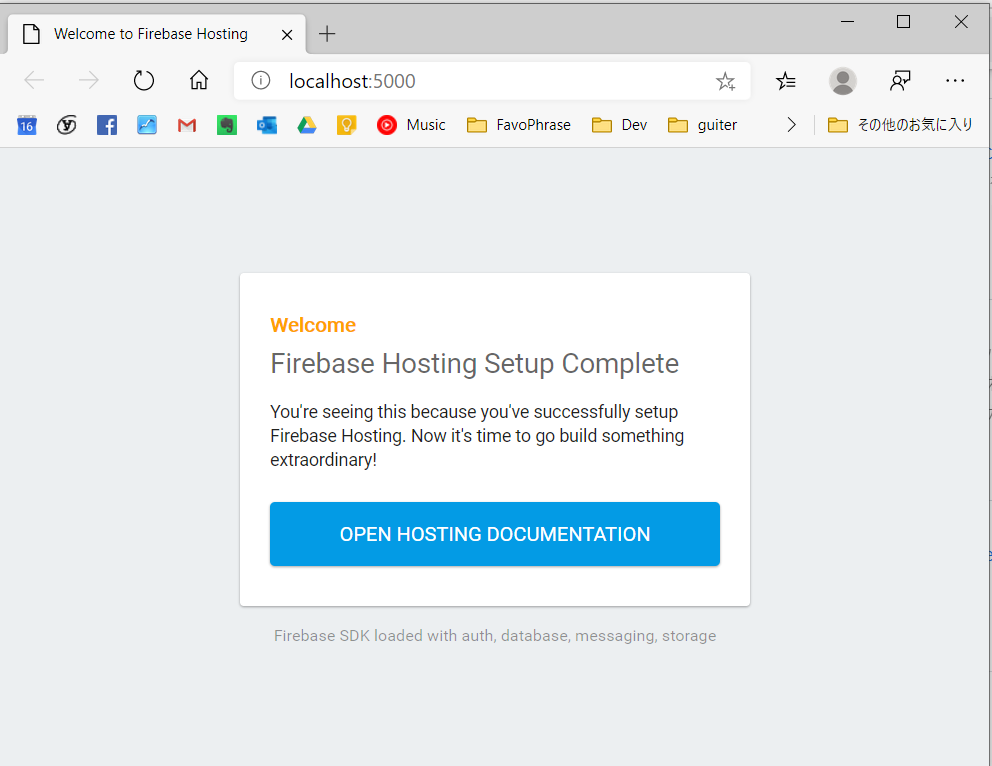Screen dimensions: 992x766
Task: Open the browser profile avatar
Action: [842, 80]
